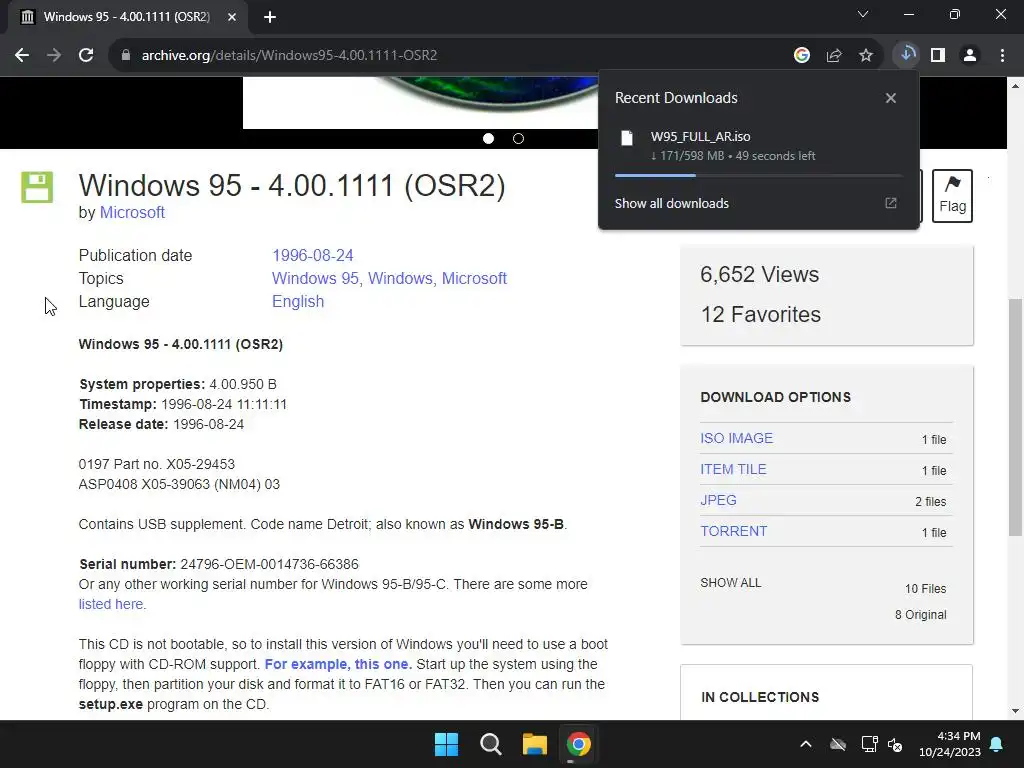Click SHOW ALL files
The image size is (1024, 768).
tap(731, 583)
